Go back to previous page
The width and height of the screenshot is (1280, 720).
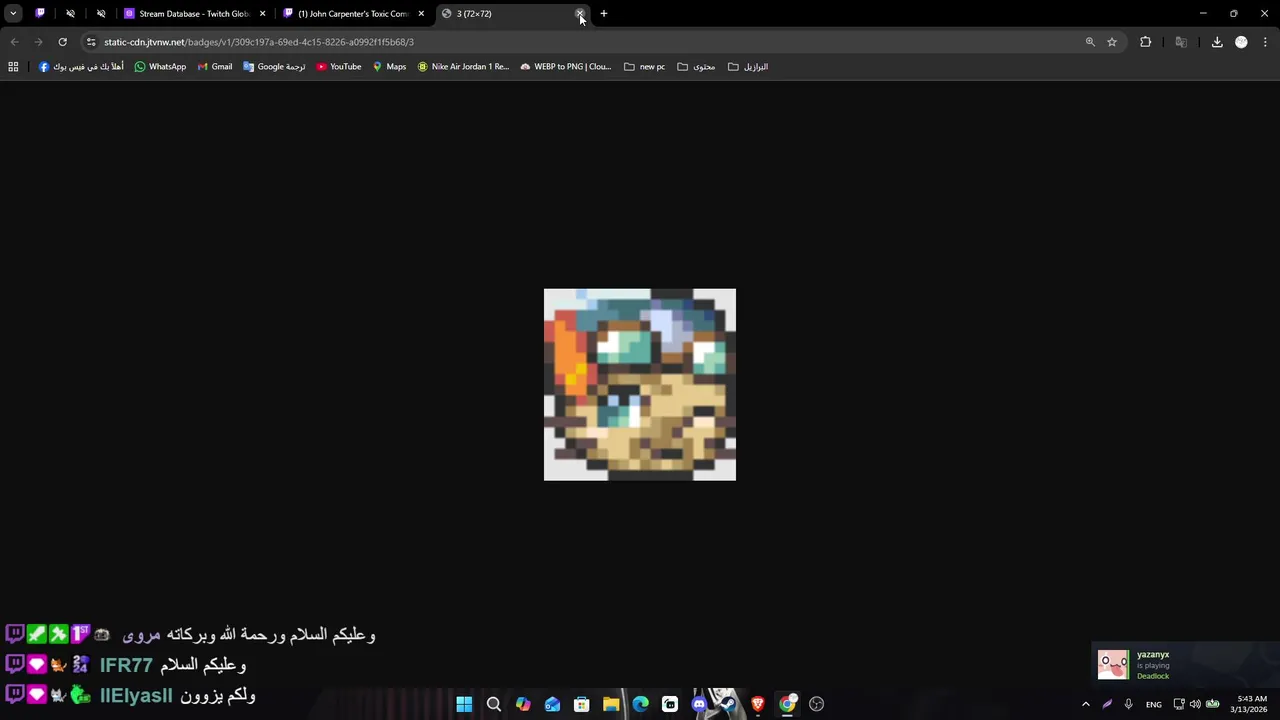point(14,42)
